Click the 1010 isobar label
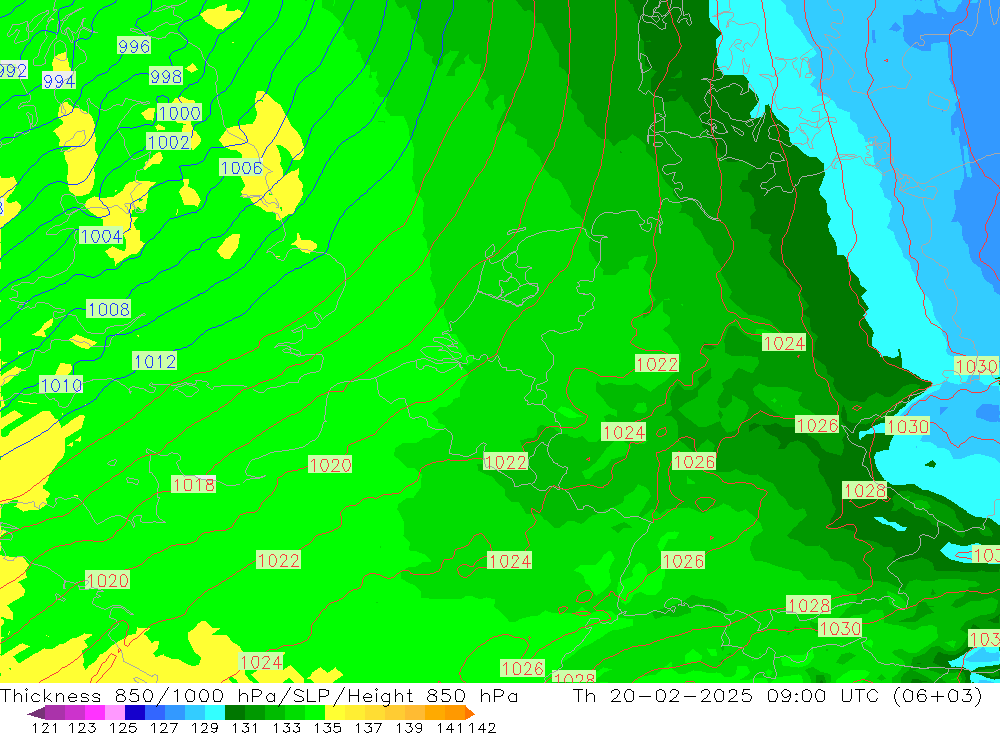 tap(61, 385)
